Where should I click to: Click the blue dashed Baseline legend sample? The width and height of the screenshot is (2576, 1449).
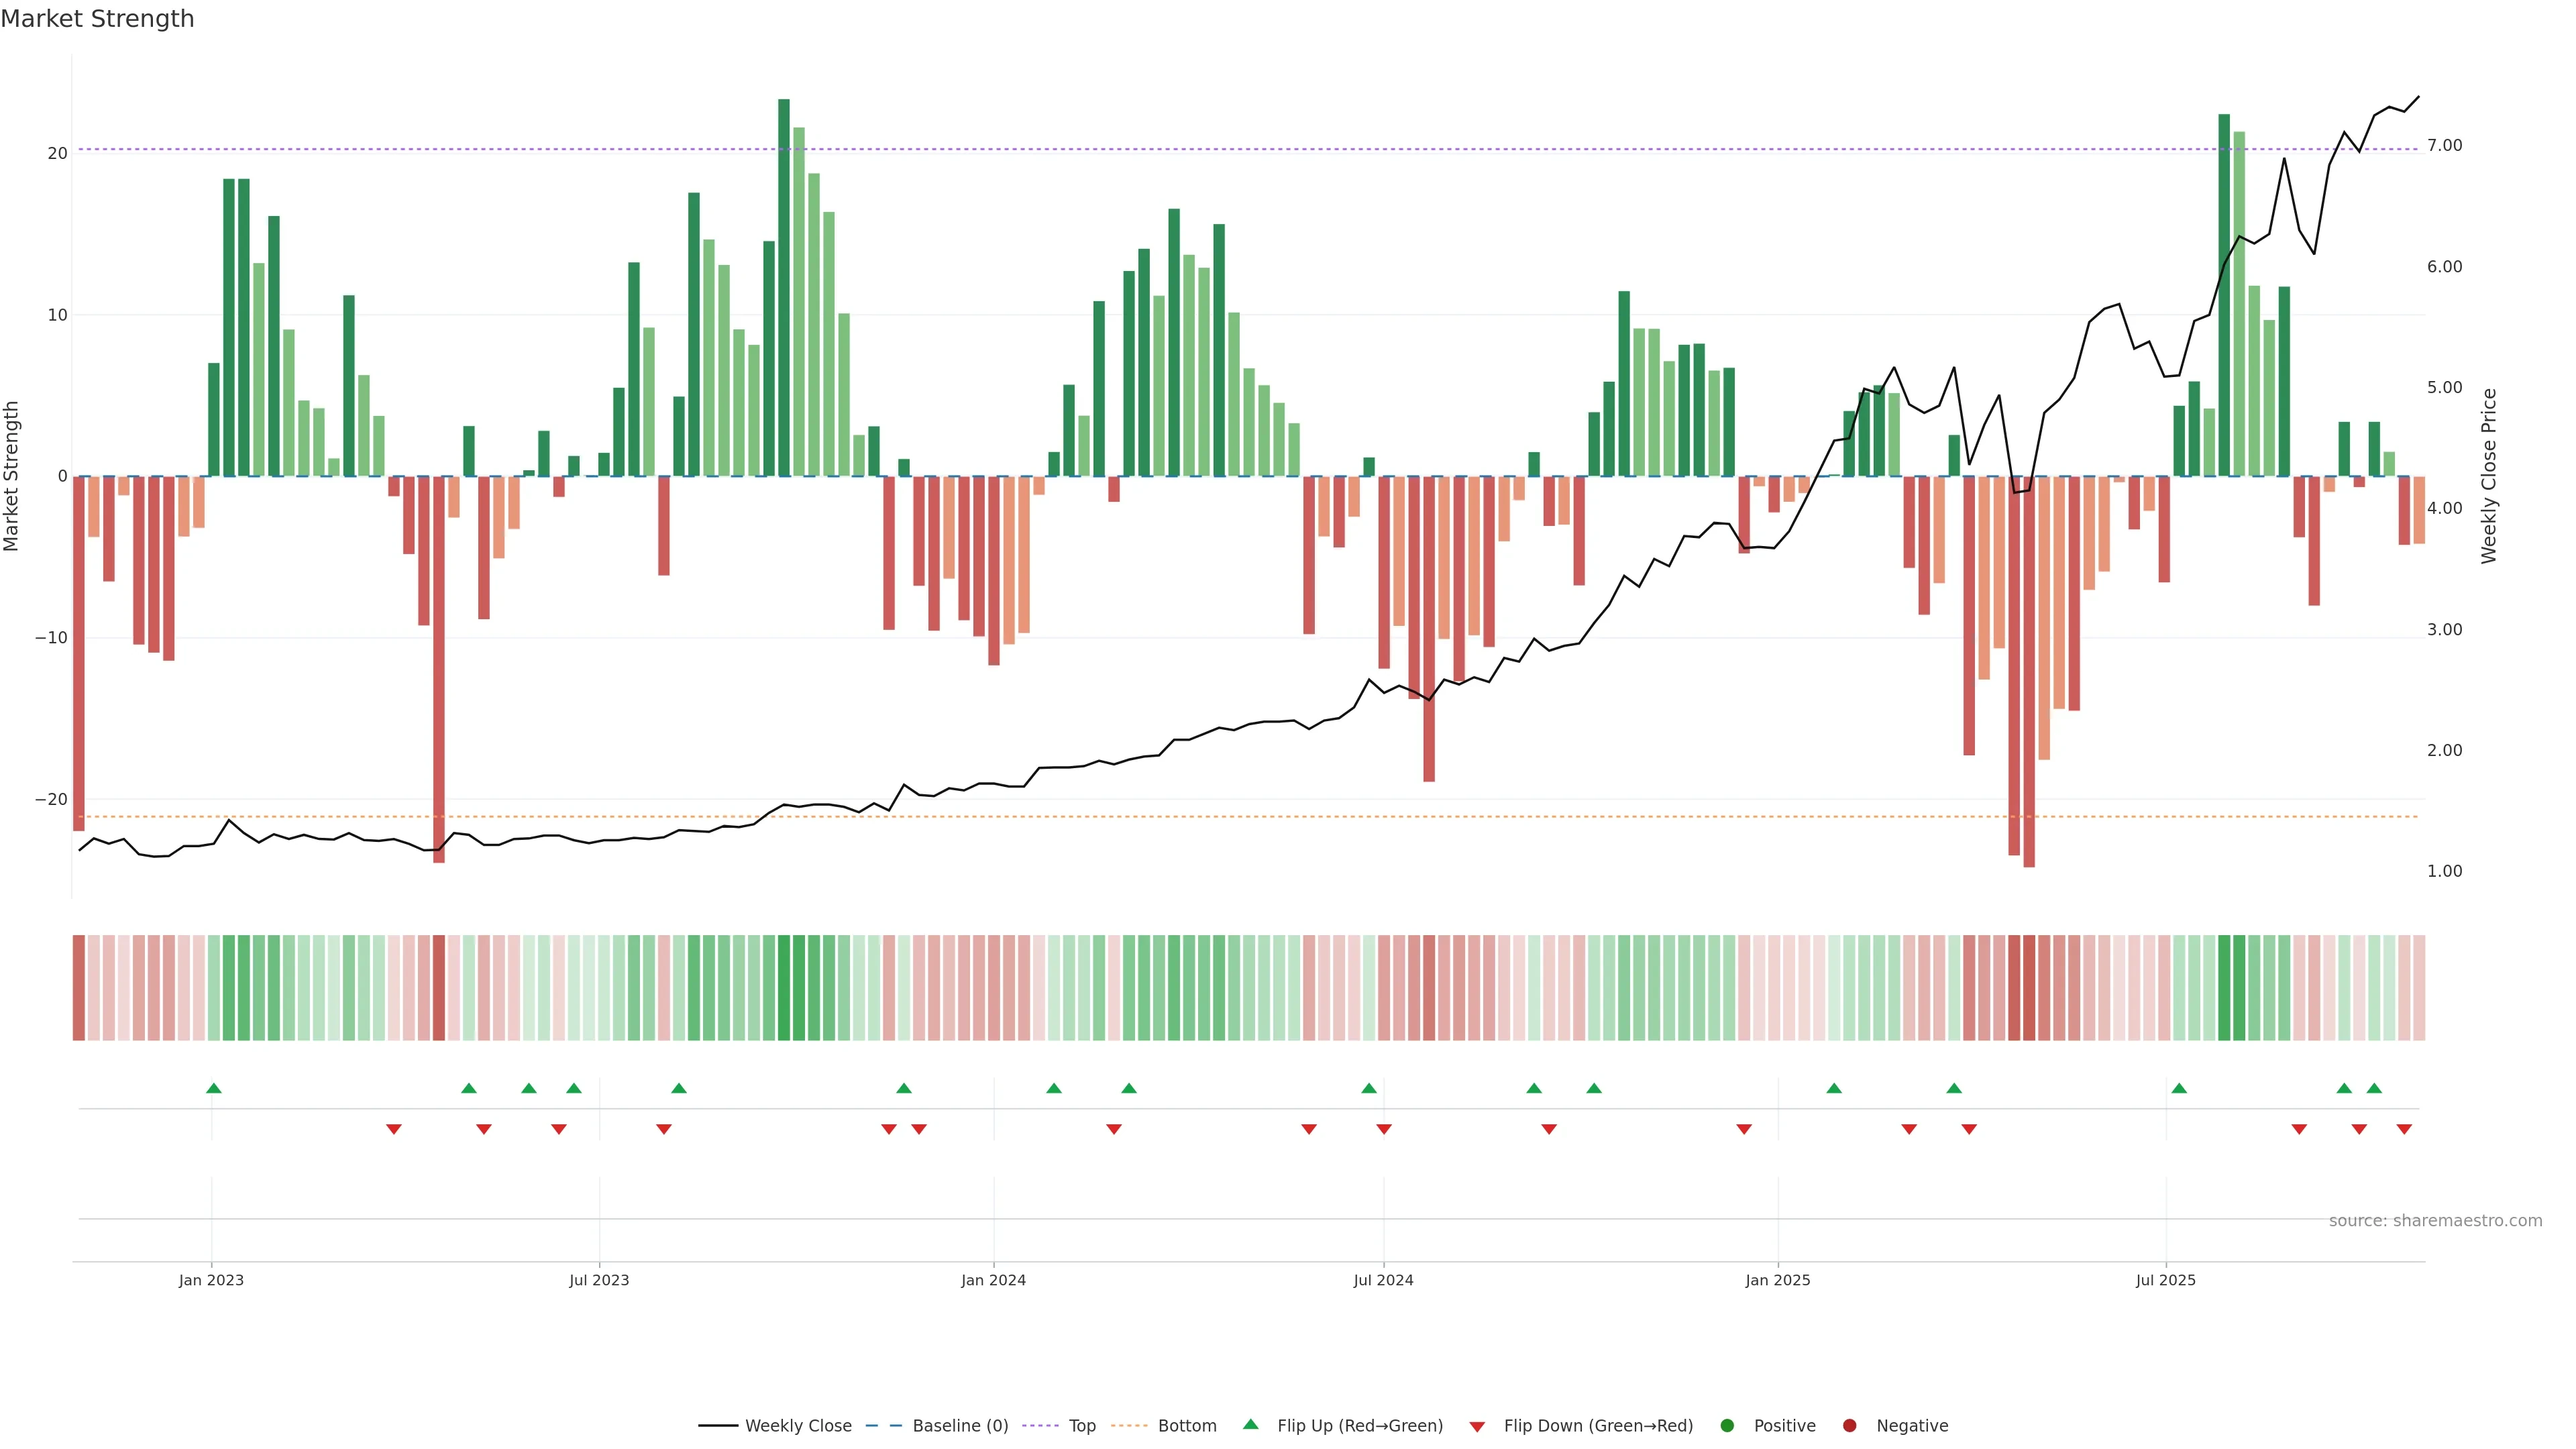pos(883,1426)
